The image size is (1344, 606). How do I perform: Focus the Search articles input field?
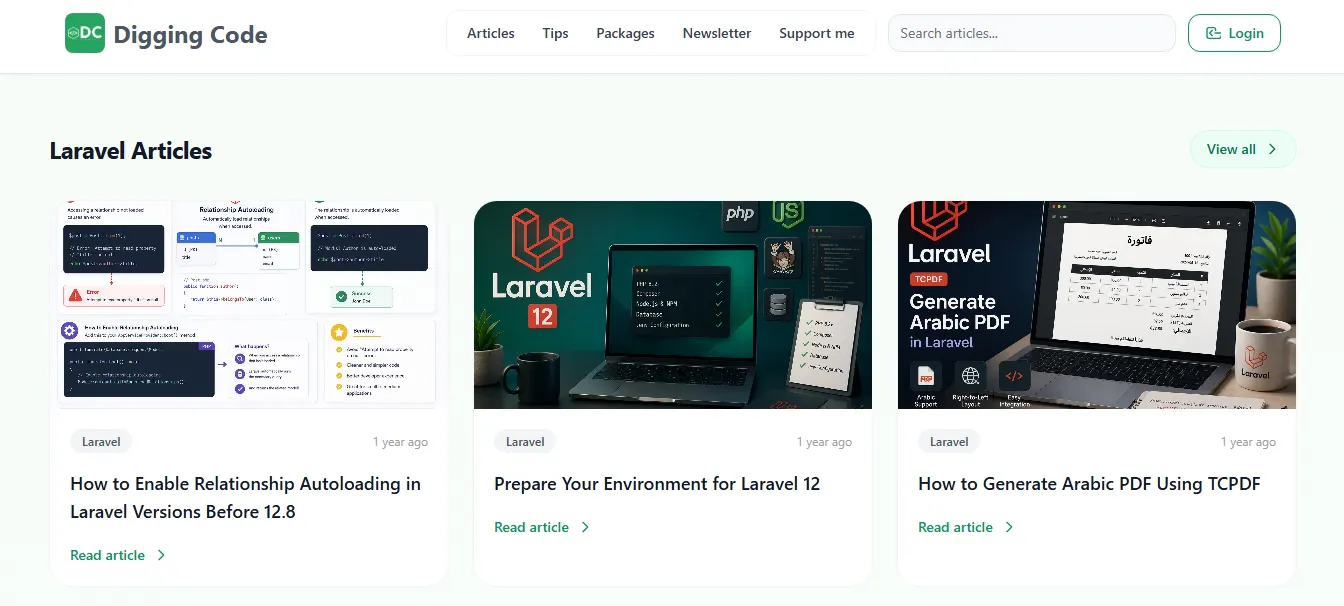(x=1032, y=33)
